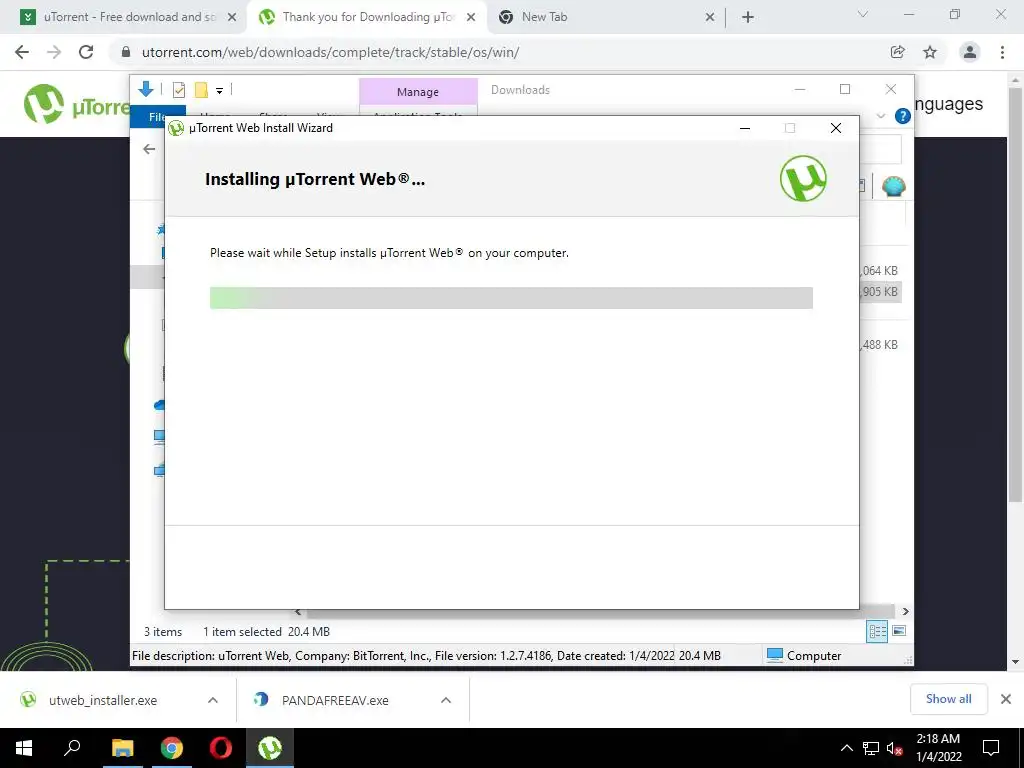Close the uTorrent Free download tab
This screenshot has height=768, width=1024.
click(x=232, y=18)
